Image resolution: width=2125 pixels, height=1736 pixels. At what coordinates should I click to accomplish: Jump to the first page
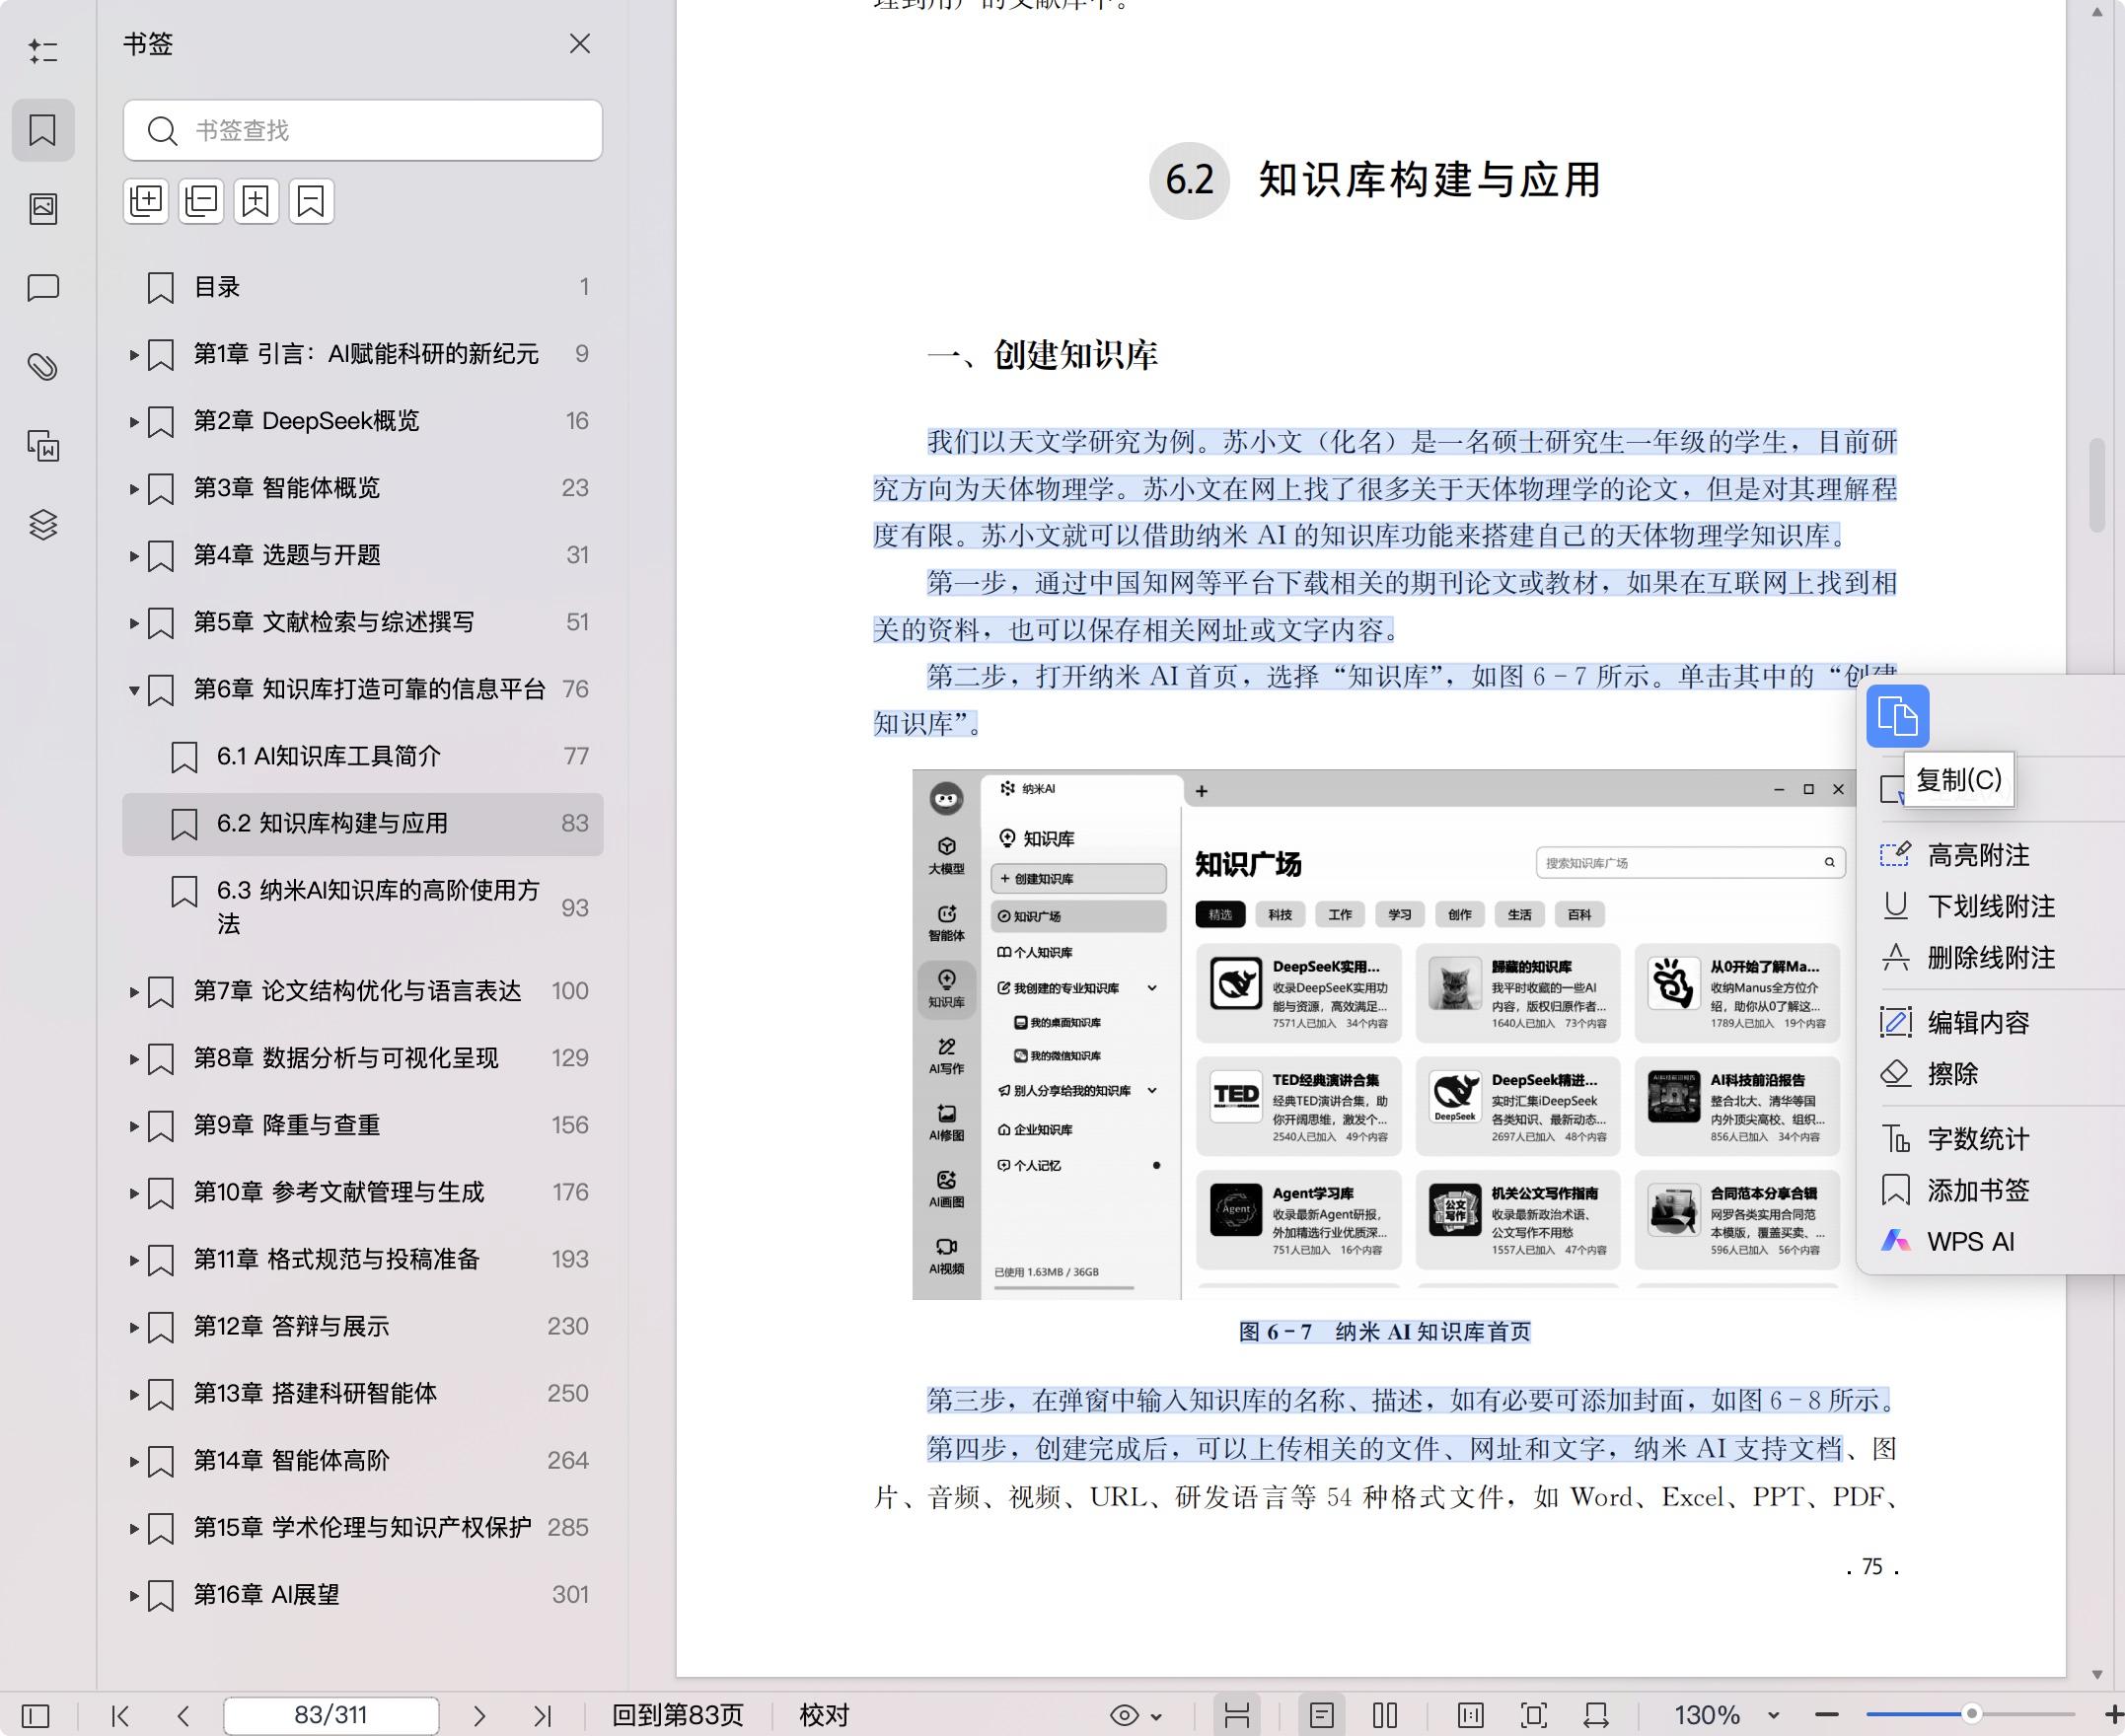121,1716
